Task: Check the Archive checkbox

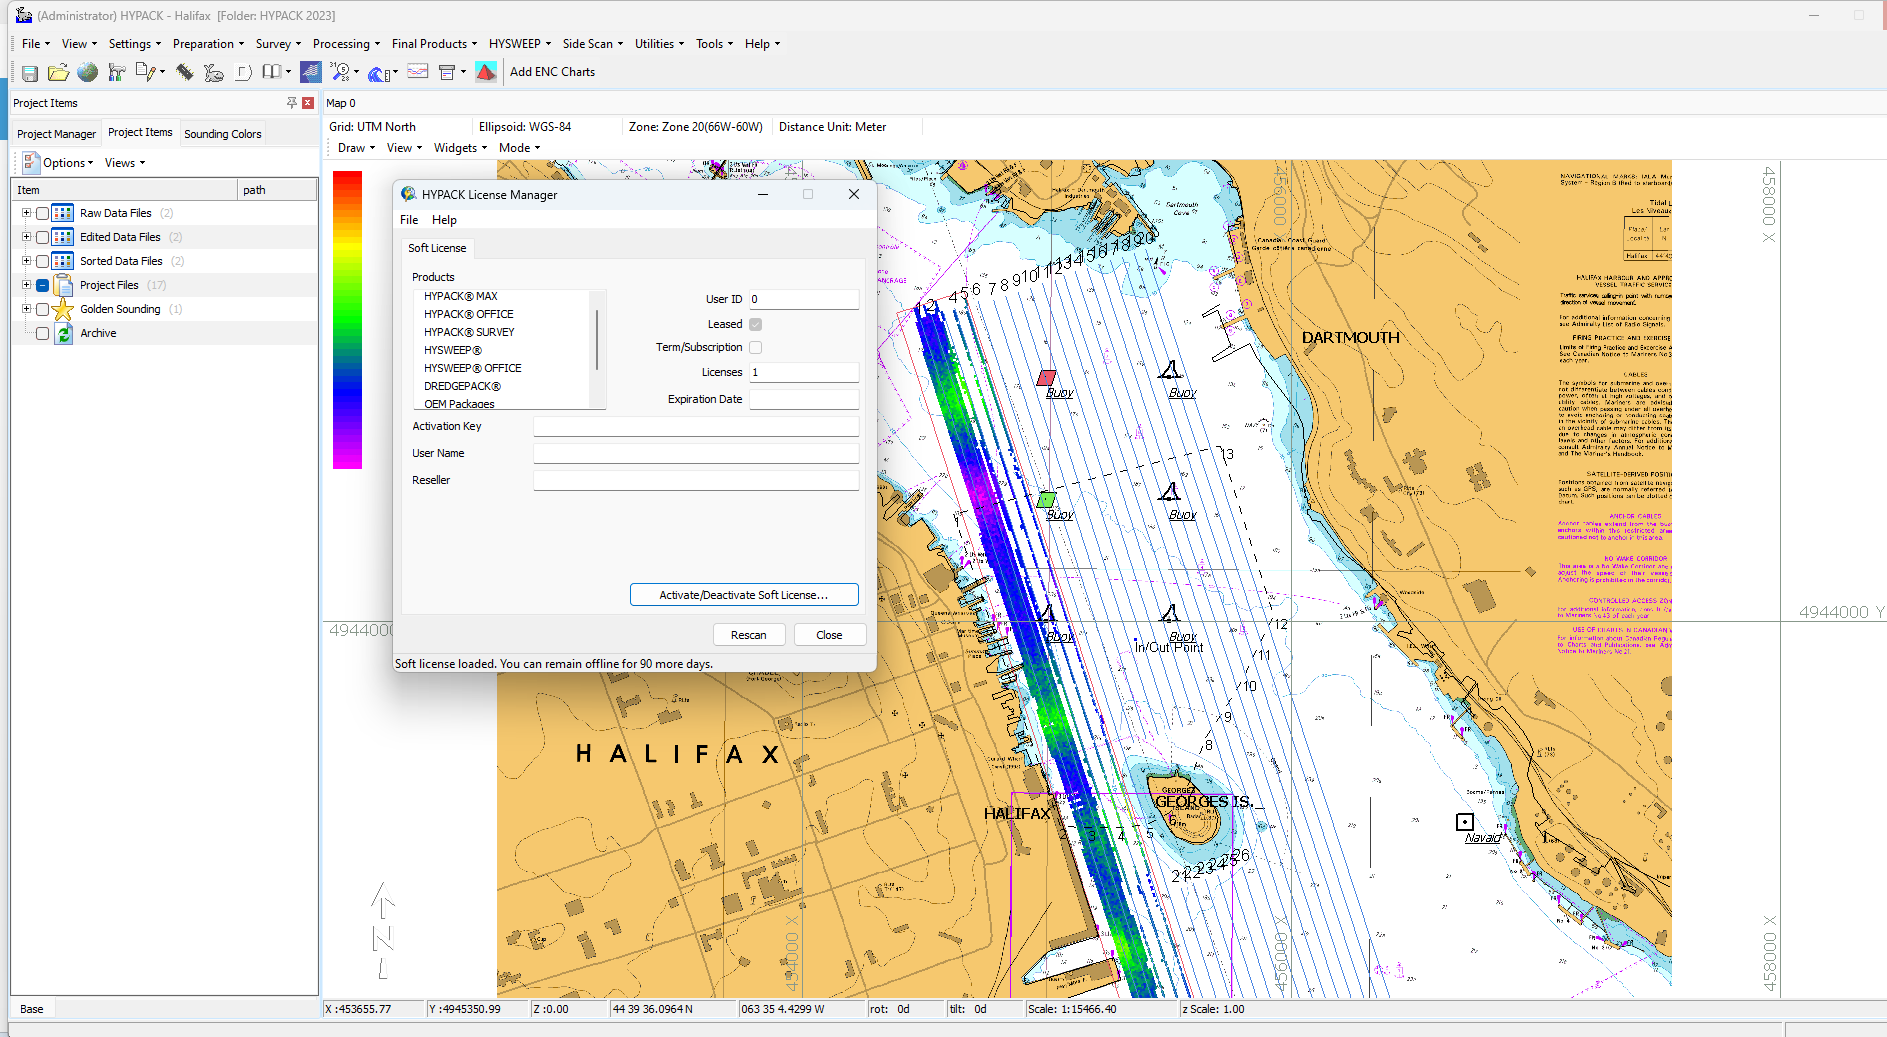Action: pyautogui.click(x=42, y=333)
